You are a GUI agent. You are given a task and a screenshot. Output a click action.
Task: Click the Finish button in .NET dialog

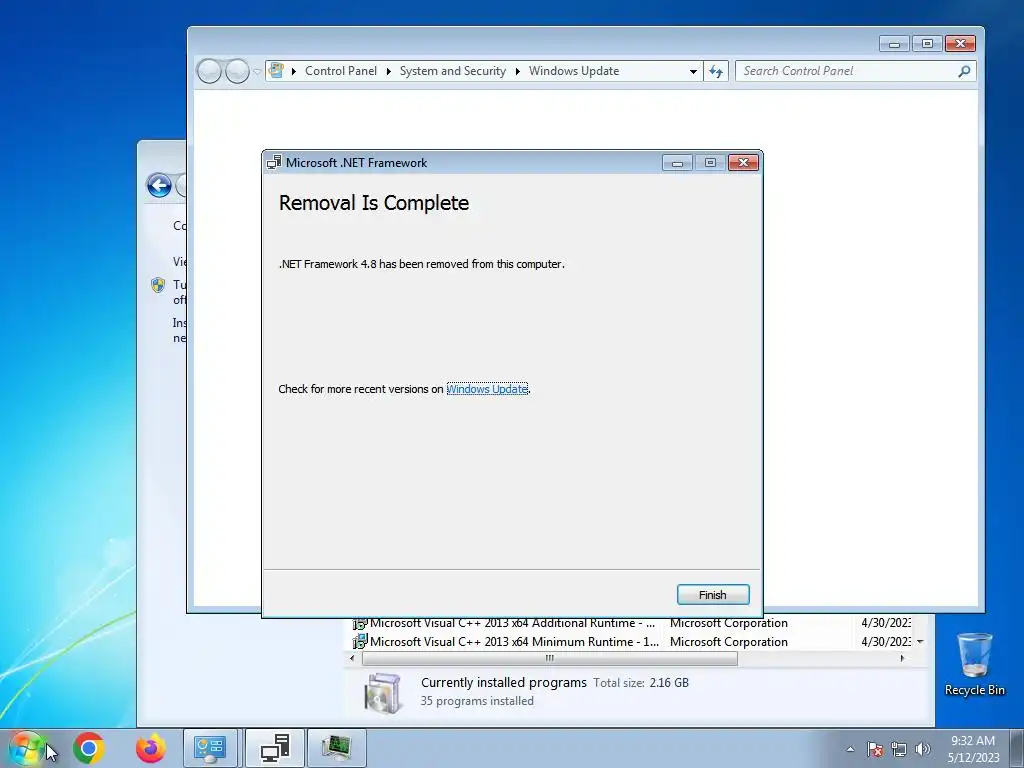[712, 594]
